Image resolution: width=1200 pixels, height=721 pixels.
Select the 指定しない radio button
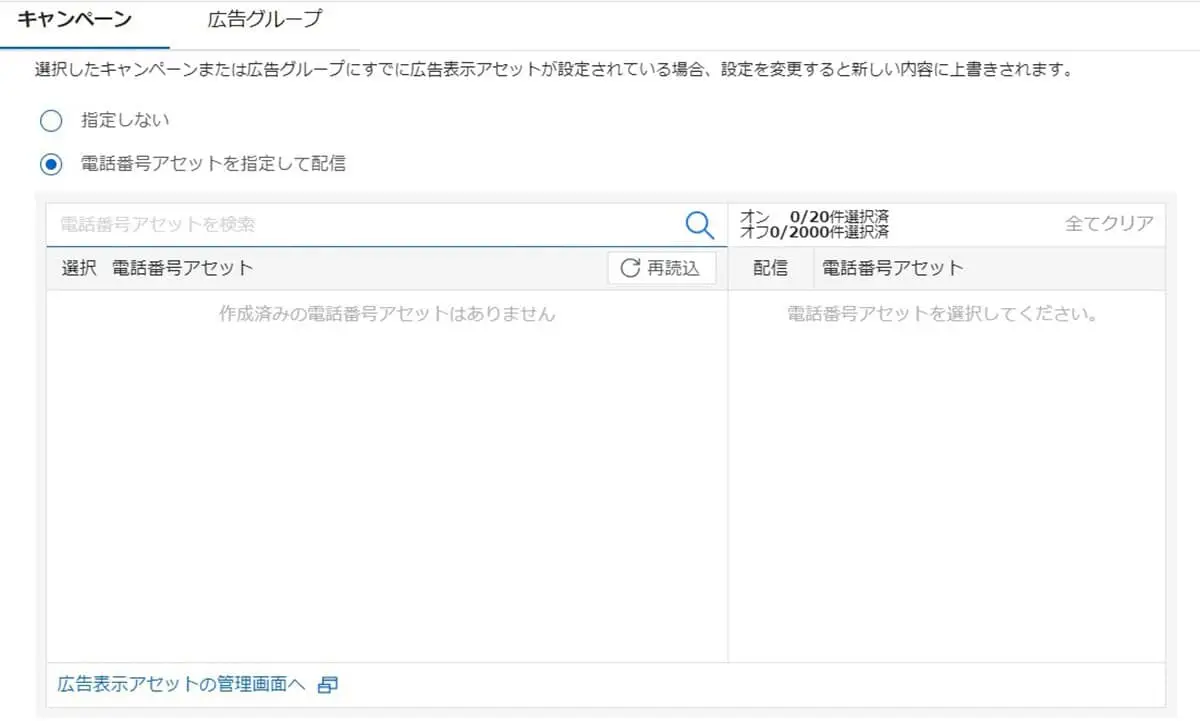[50, 120]
